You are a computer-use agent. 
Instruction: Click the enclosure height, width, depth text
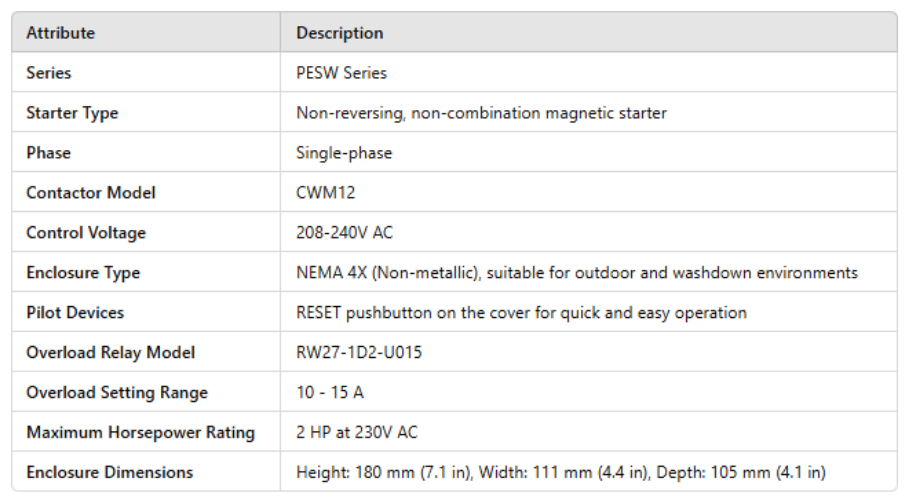click(x=561, y=472)
